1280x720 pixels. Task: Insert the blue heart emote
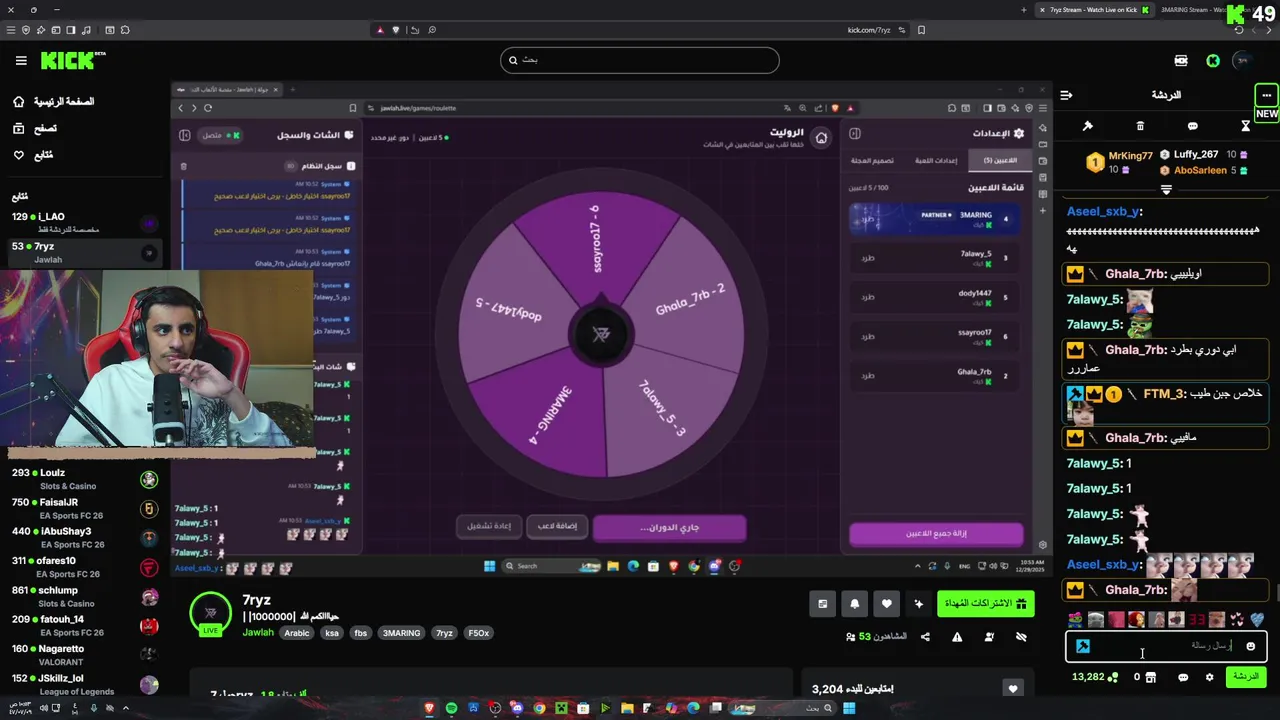coord(1257,620)
